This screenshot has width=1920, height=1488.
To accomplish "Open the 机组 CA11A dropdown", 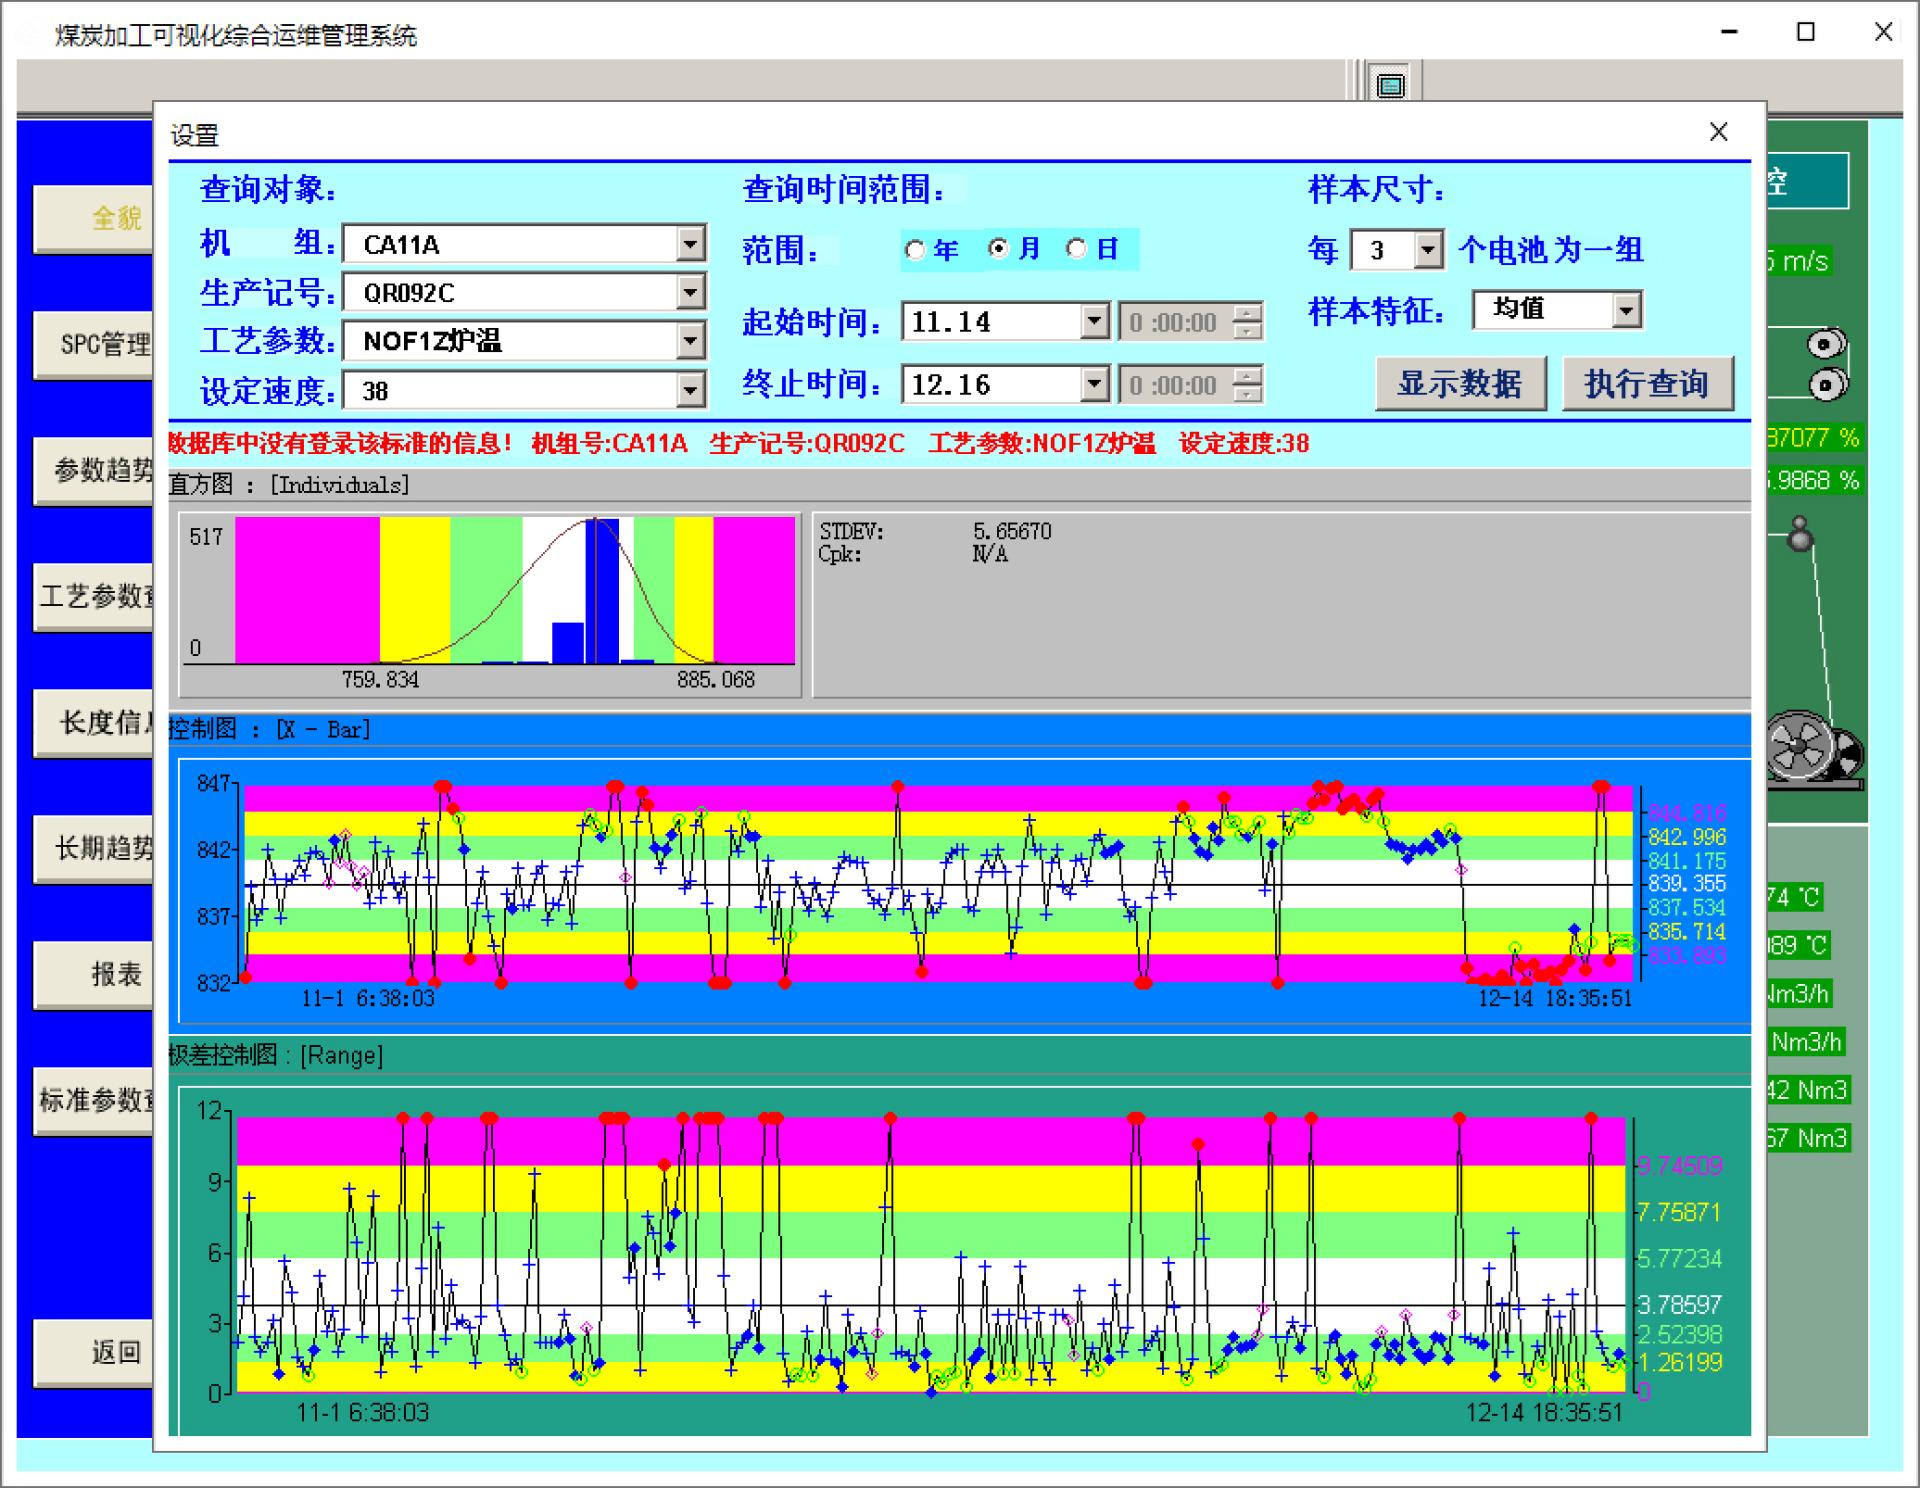I will pyautogui.click(x=690, y=244).
